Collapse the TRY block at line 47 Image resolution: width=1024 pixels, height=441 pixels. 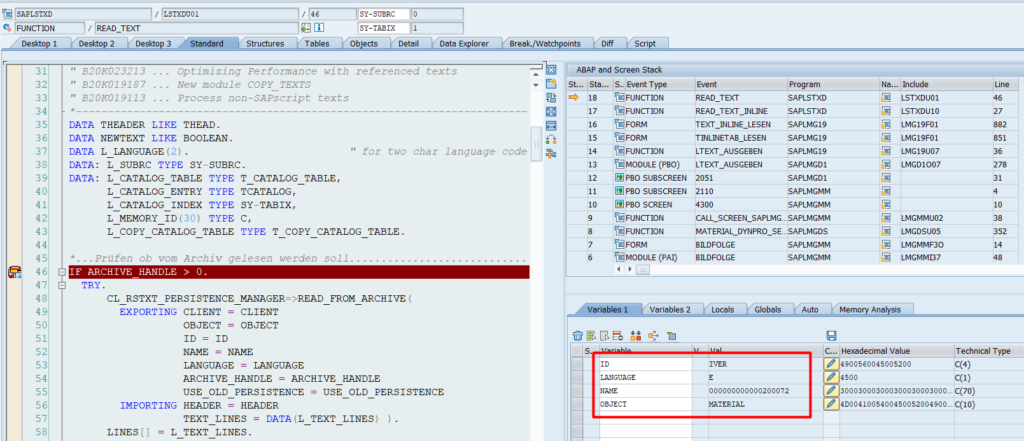point(62,285)
